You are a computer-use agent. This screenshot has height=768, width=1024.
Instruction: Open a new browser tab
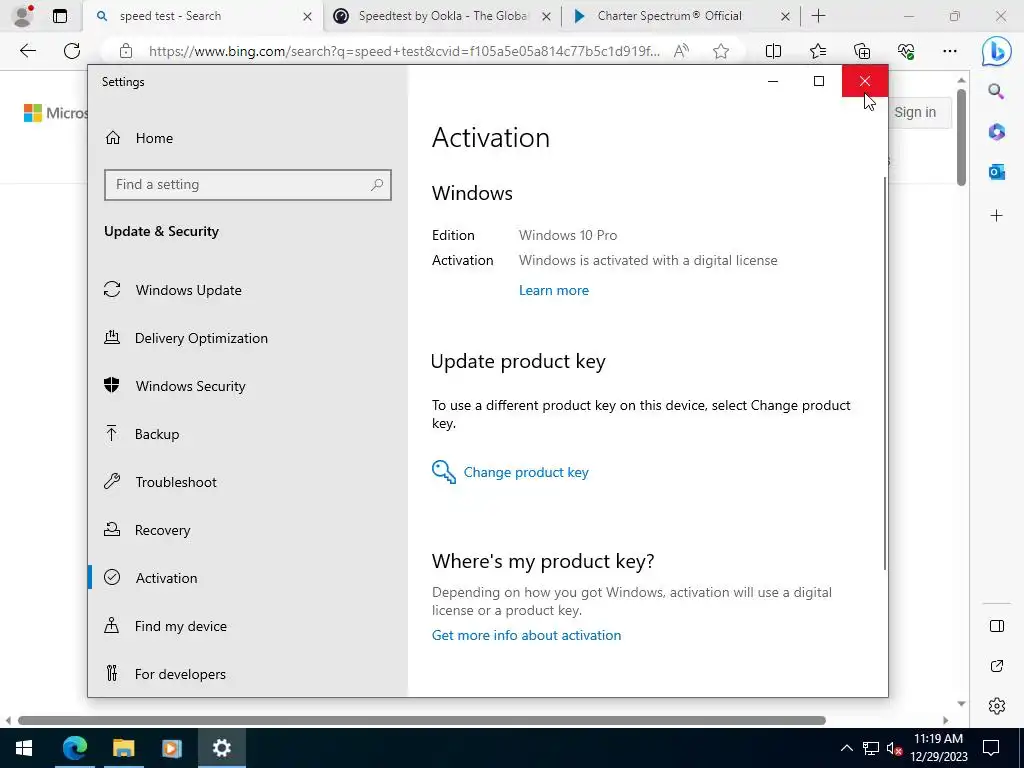[x=818, y=16]
